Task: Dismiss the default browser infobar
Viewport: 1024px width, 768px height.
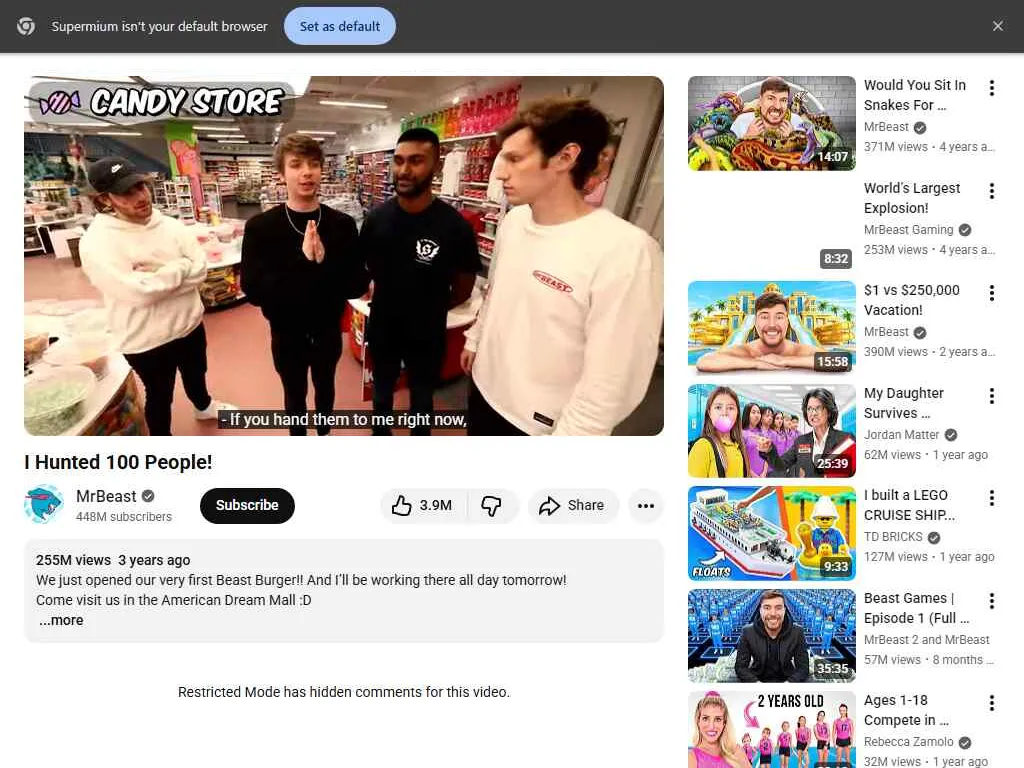Action: point(997,26)
